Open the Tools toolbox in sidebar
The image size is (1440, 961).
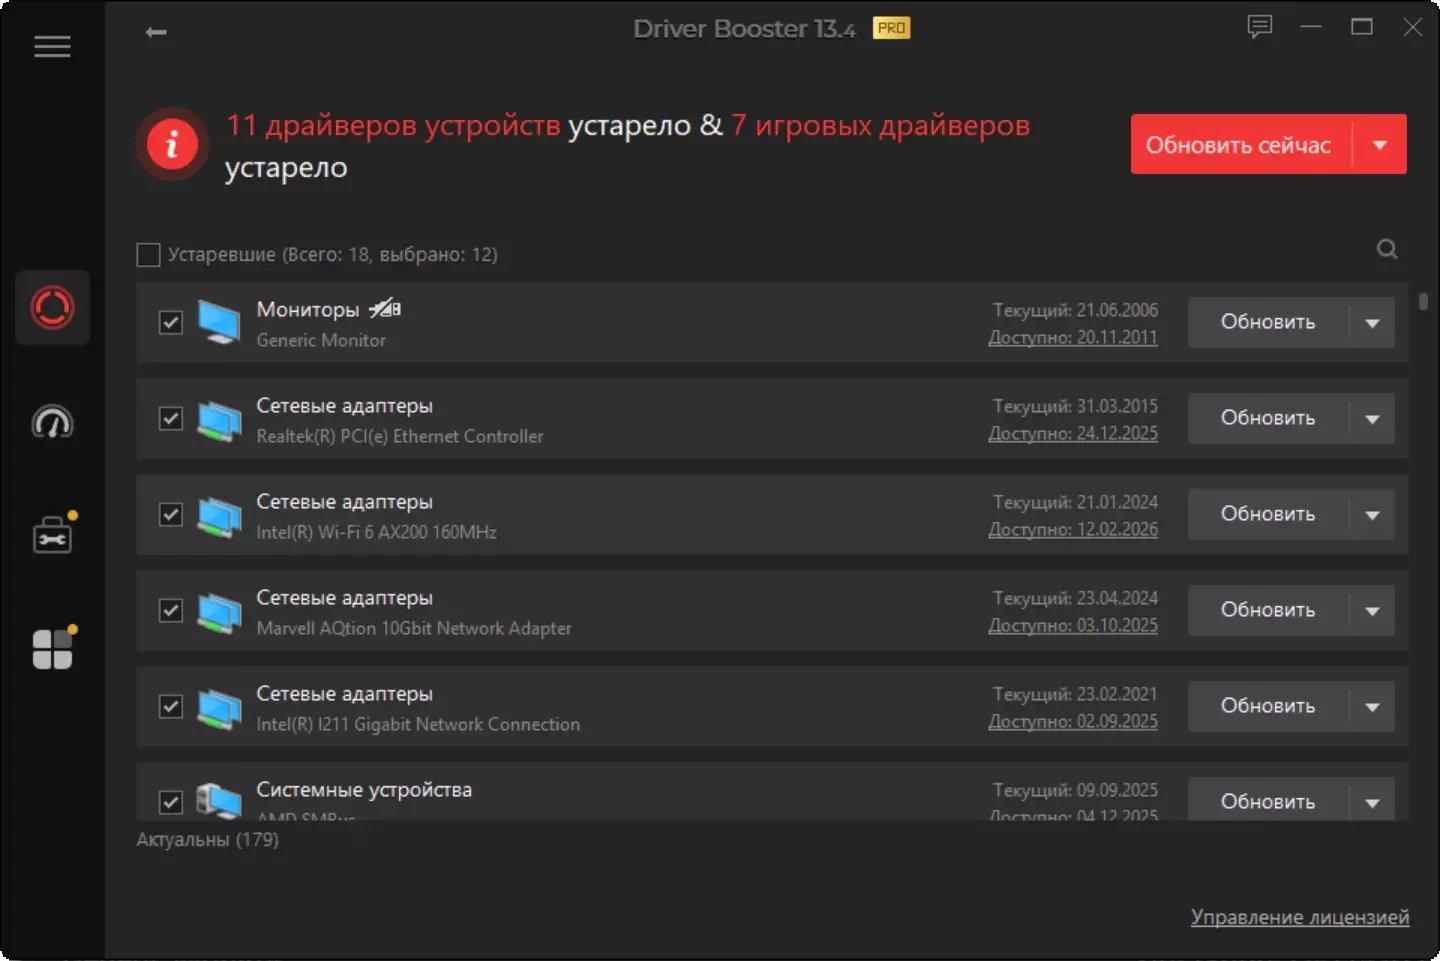pyautogui.click(x=53, y=535)
